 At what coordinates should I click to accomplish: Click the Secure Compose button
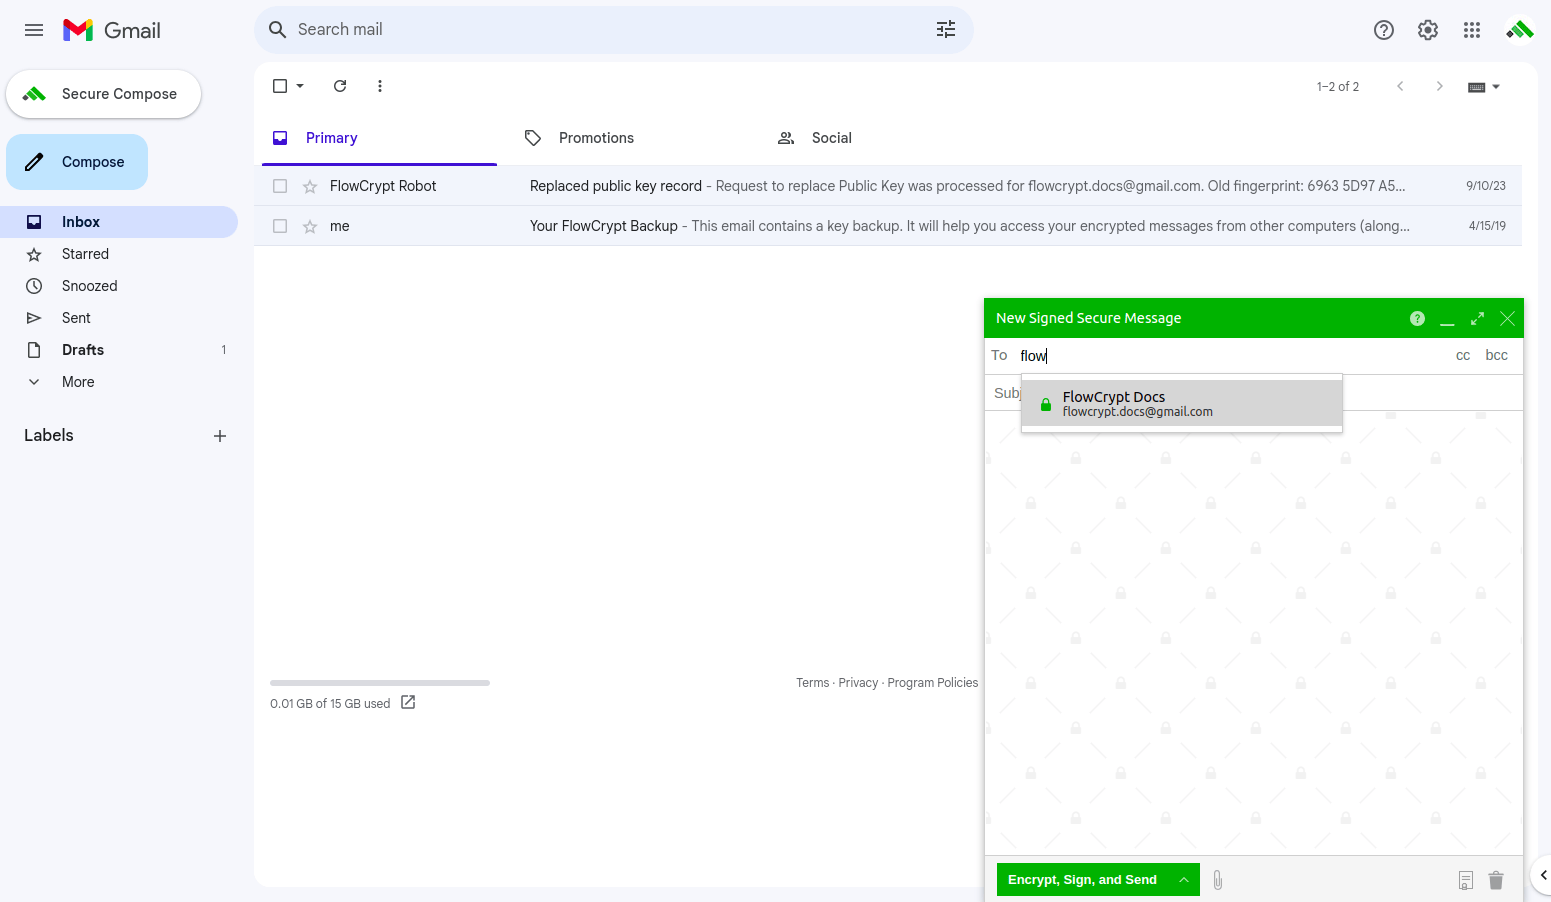tap(104, 94)
